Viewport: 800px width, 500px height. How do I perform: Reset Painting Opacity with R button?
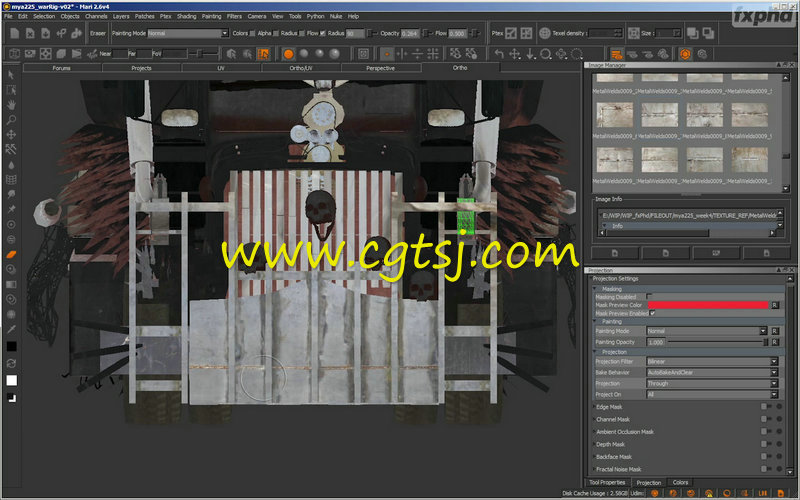point(774,342)
